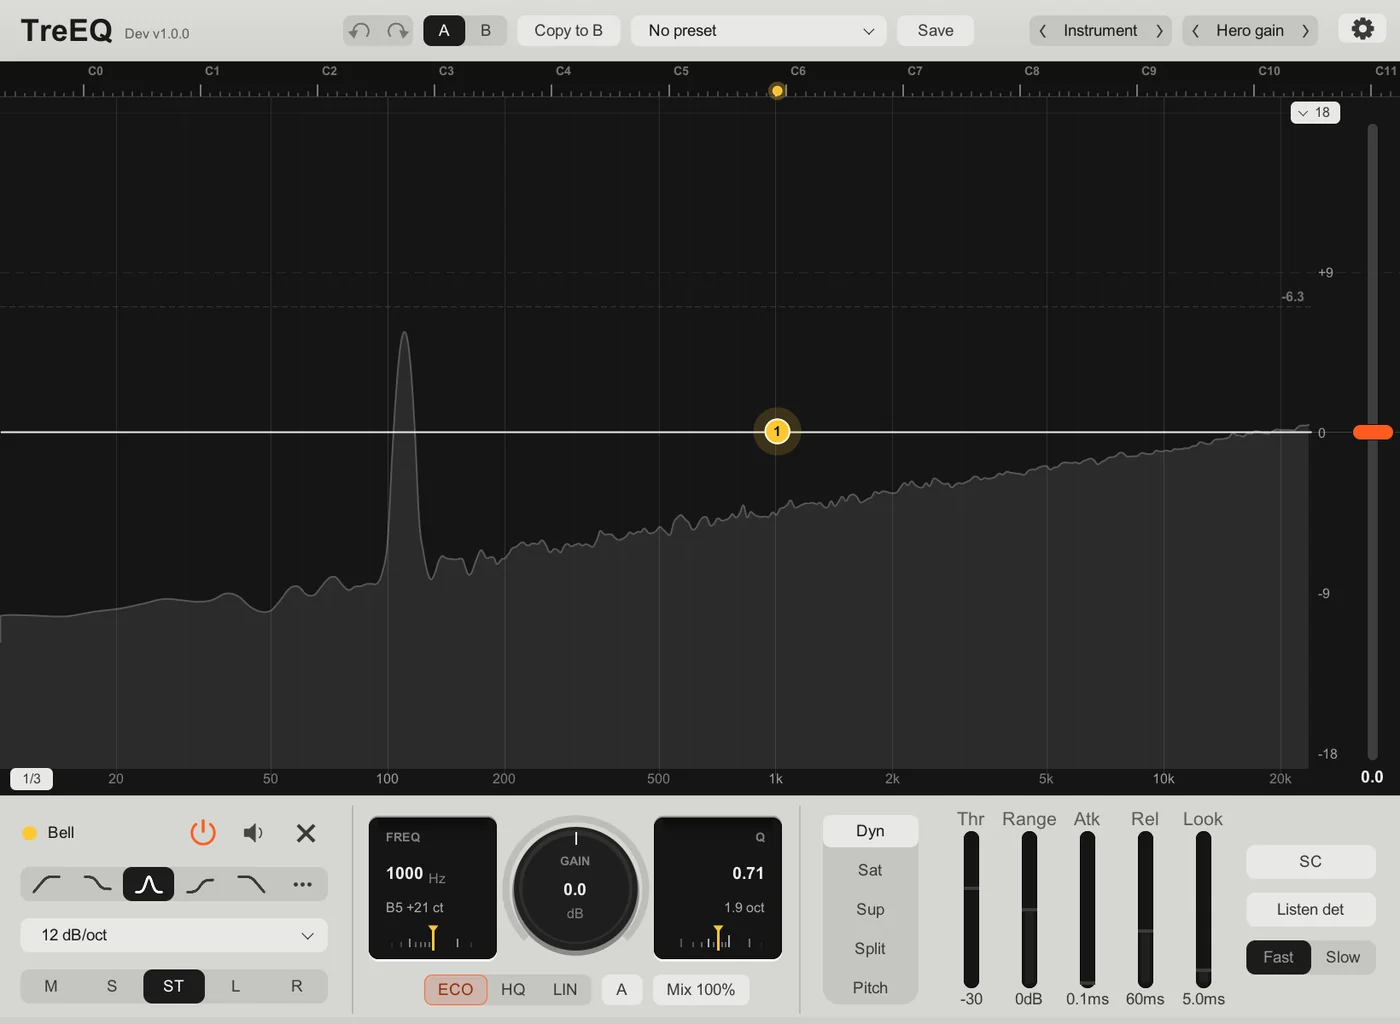Viewport: 1400px width, 1024px height.
Task: Select the high-shelf filter shape icon
Action: pos(200,884)
